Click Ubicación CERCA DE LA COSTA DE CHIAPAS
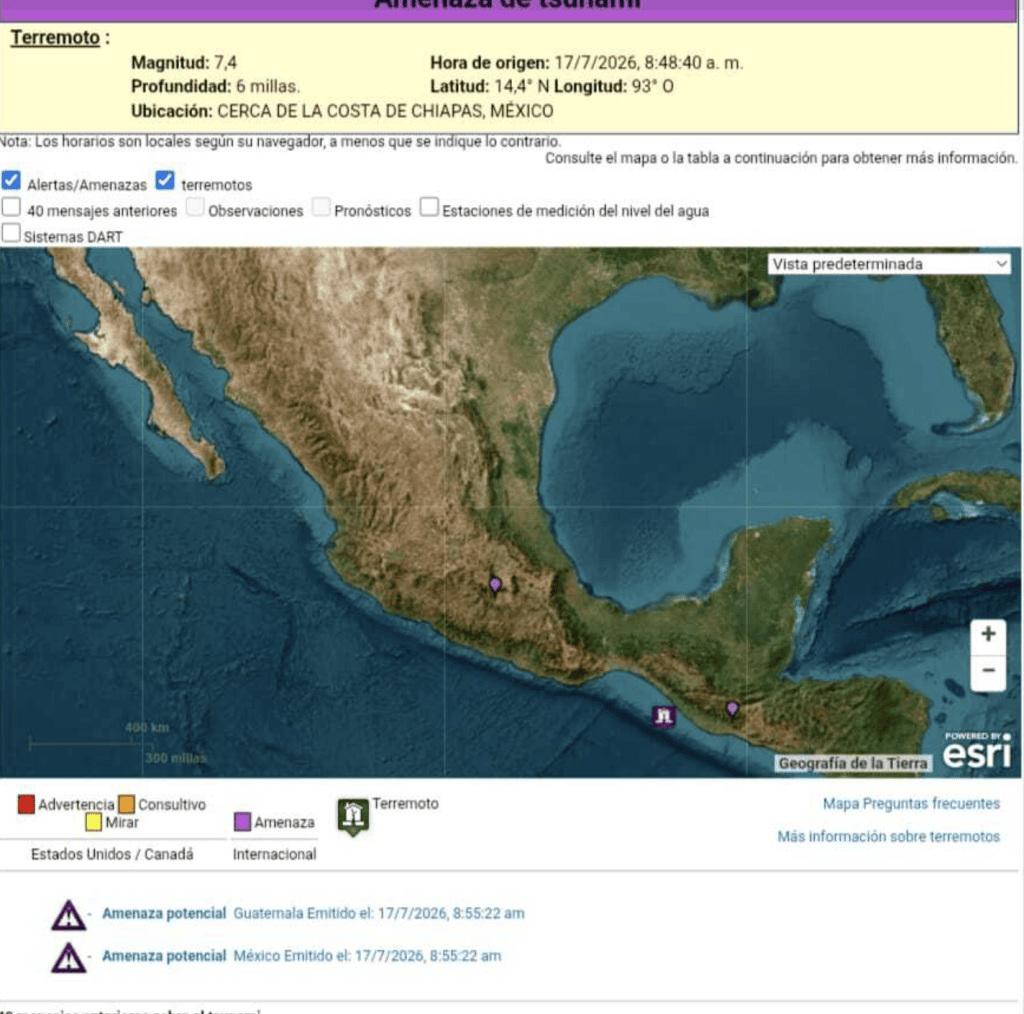This screenshot has height=1014, width=1024. [342, 111]
